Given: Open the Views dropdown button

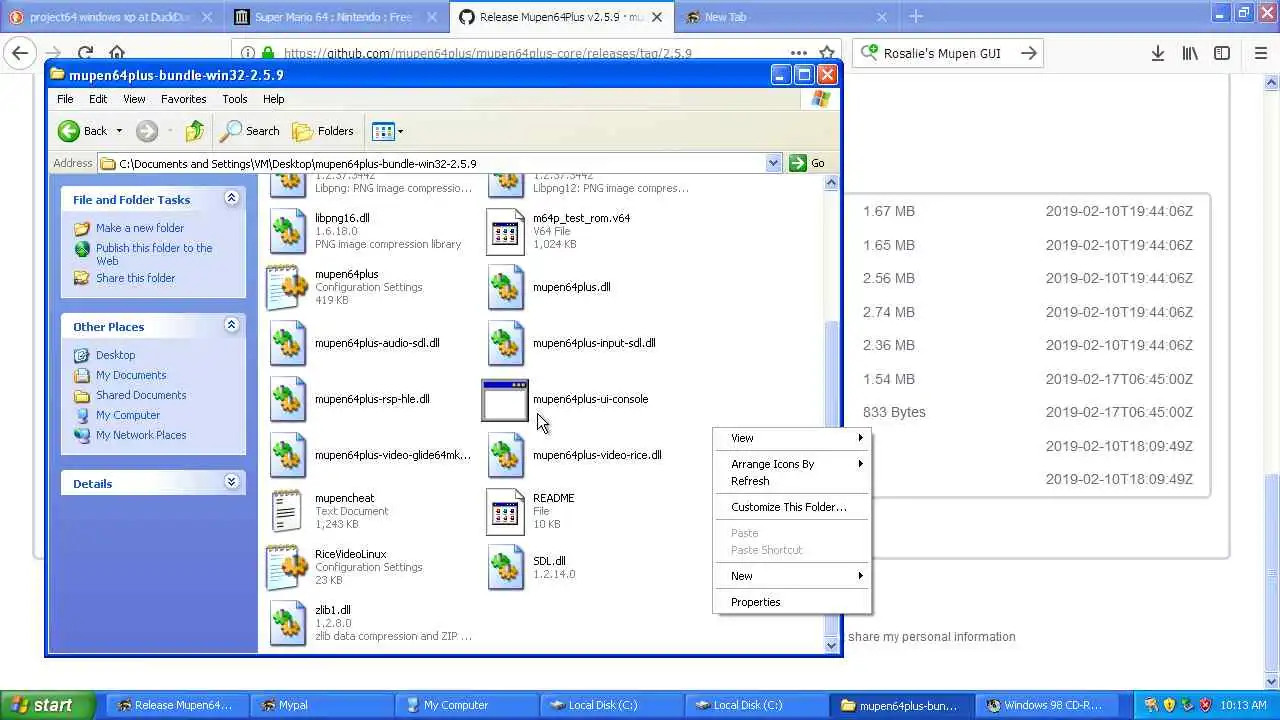Looking at the screenshot, I should pyautogui.click(x=387, y=131).
